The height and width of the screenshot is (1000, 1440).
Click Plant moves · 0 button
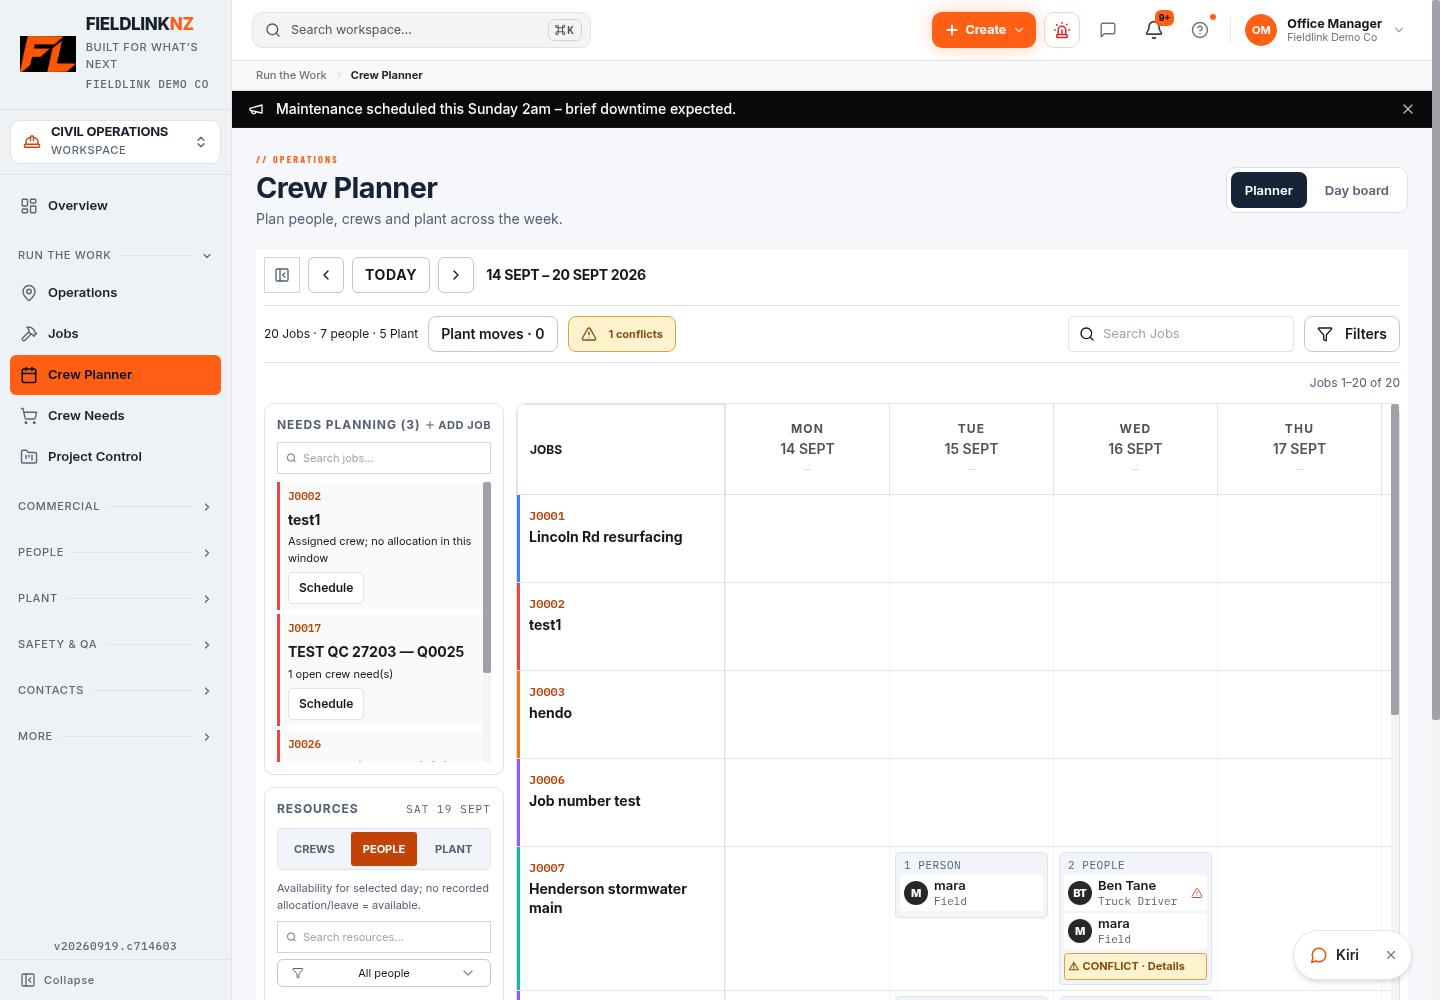[493, 334]
